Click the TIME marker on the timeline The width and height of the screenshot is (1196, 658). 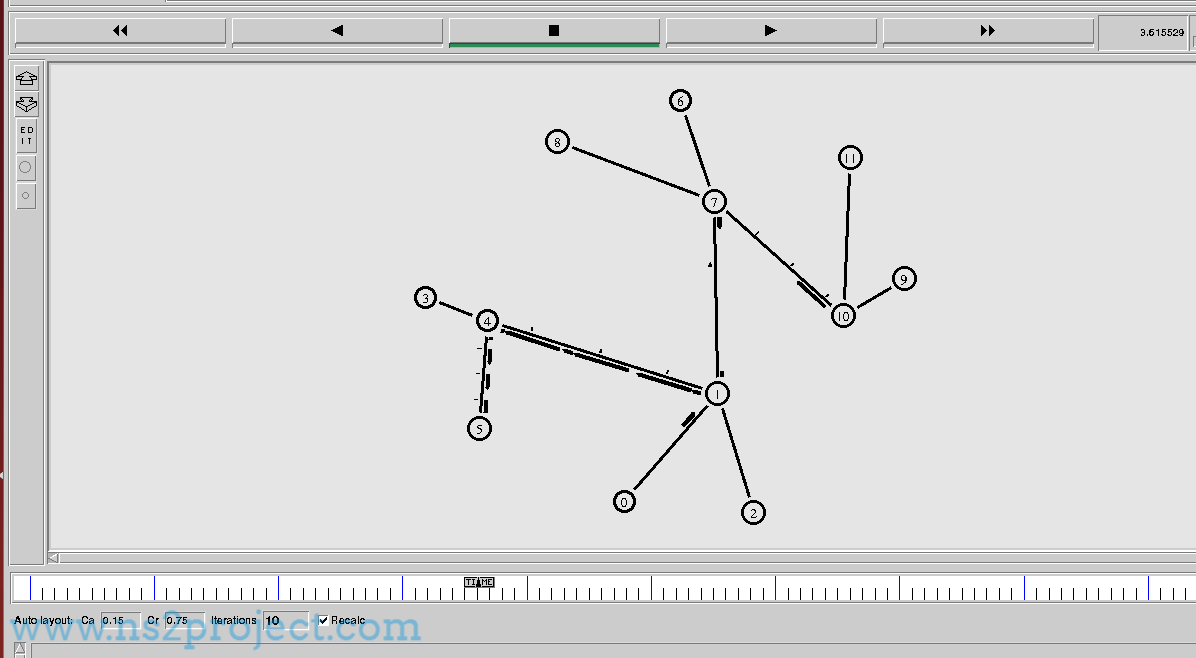479,582
